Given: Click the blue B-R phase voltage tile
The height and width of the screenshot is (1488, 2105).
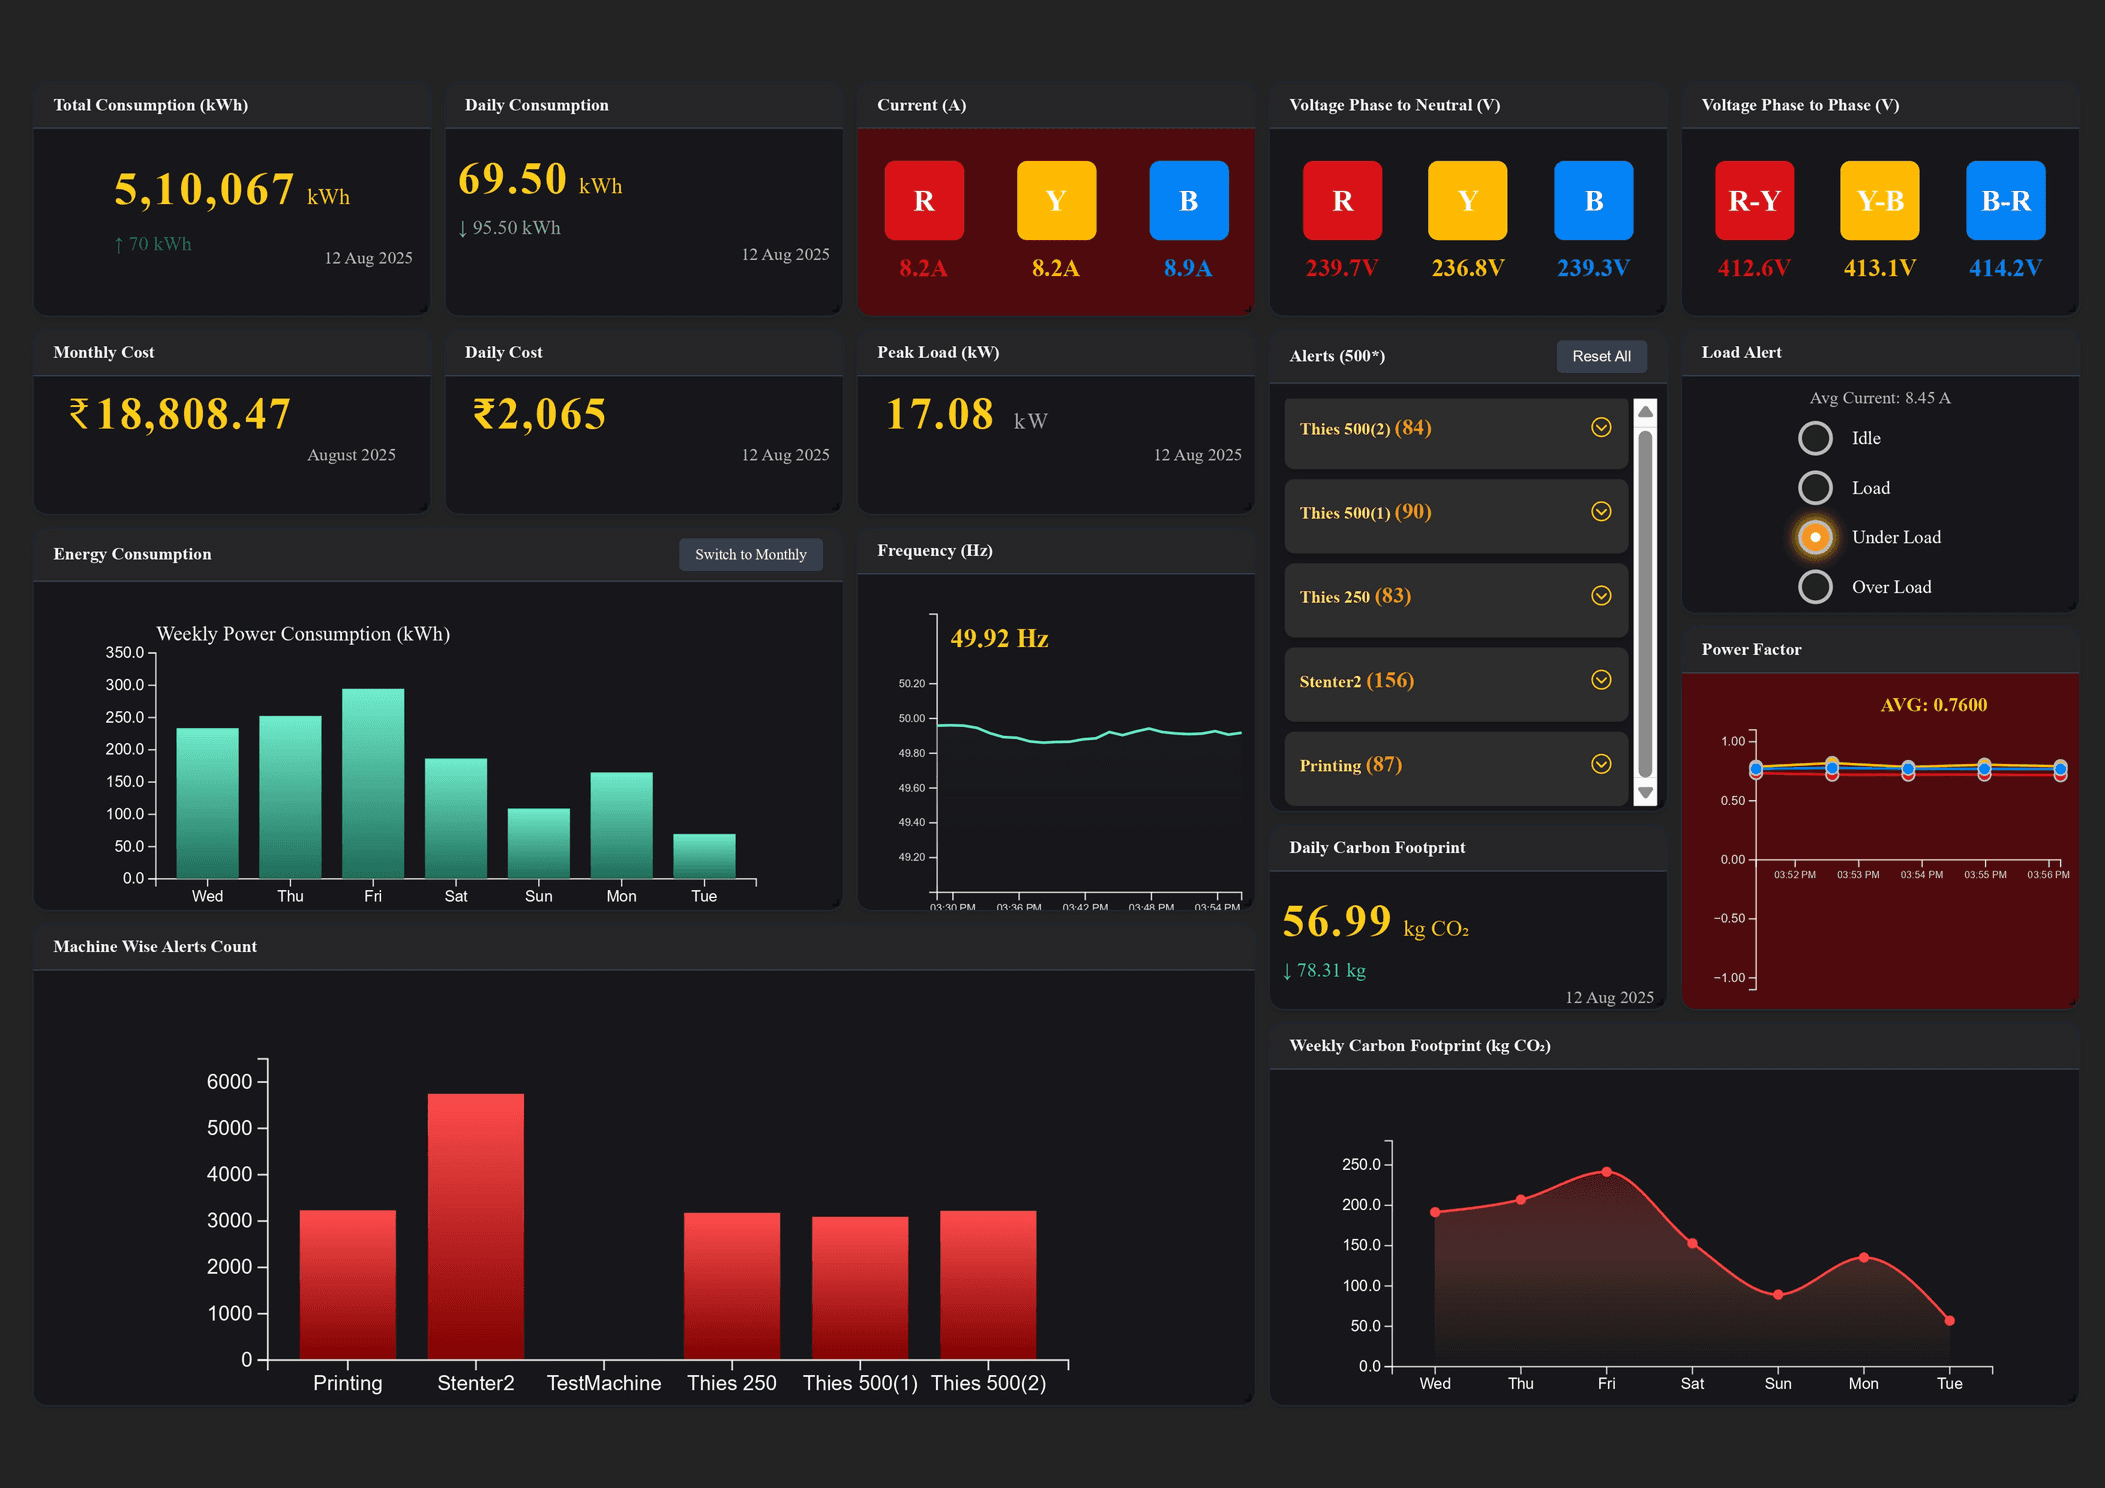Looking at the screenshot, I should click(x=2005, y=200).
